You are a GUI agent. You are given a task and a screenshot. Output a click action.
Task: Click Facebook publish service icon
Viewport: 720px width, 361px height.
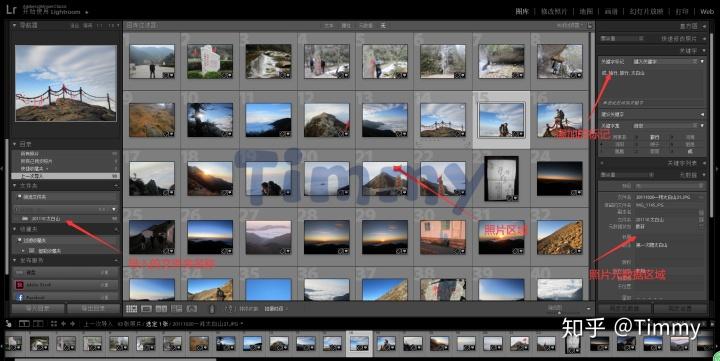(x=20, y=297)
